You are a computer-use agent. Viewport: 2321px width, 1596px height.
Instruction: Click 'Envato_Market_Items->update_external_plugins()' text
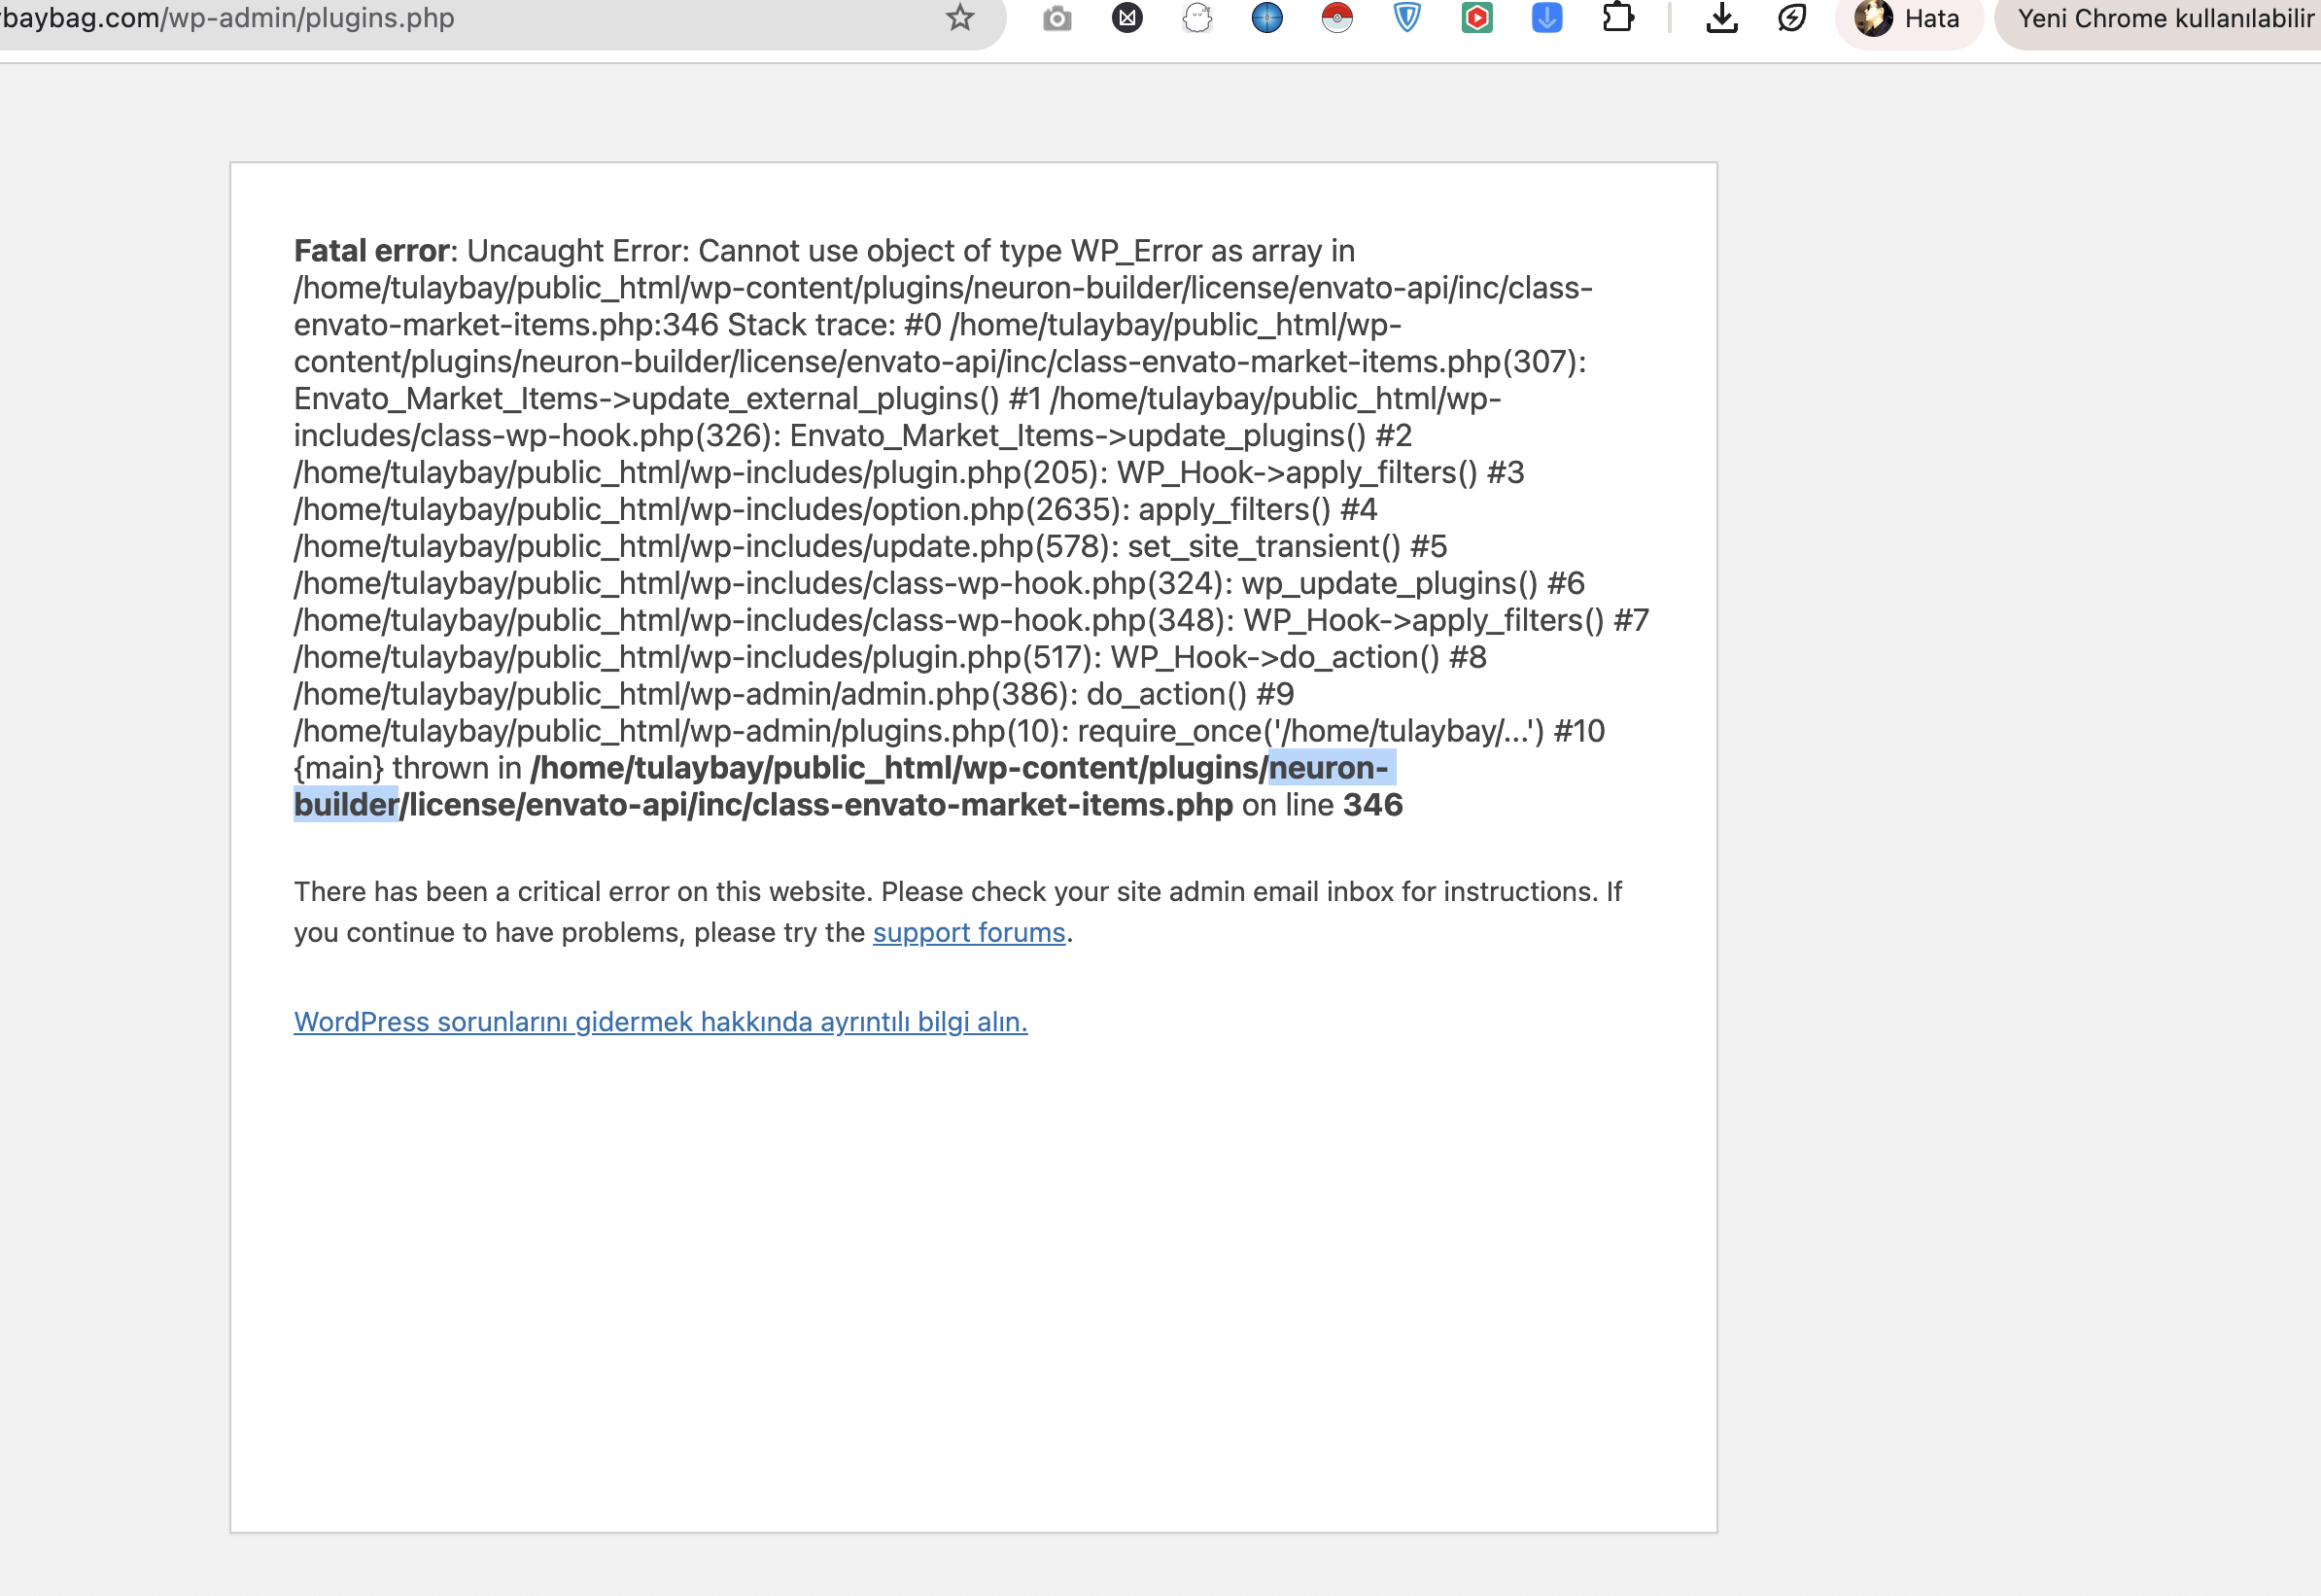pos(647,399)
